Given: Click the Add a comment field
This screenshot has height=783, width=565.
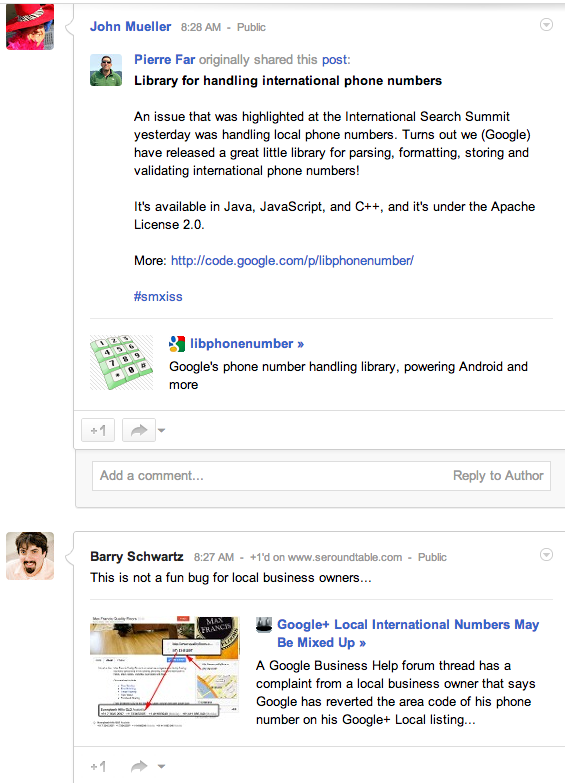Looking at the screenshot, I should pyautogui.click(x=321, y=476).
